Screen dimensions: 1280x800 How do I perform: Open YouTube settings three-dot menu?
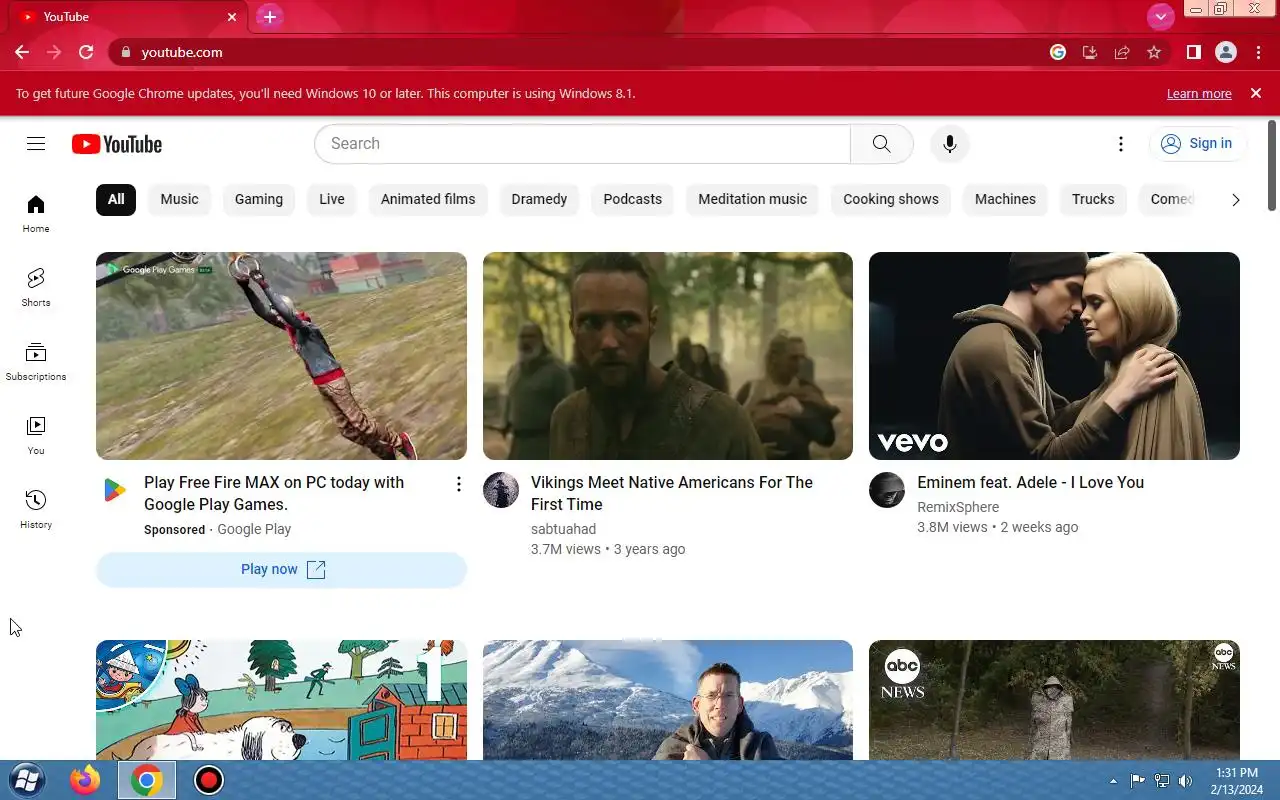(1121, 144)
